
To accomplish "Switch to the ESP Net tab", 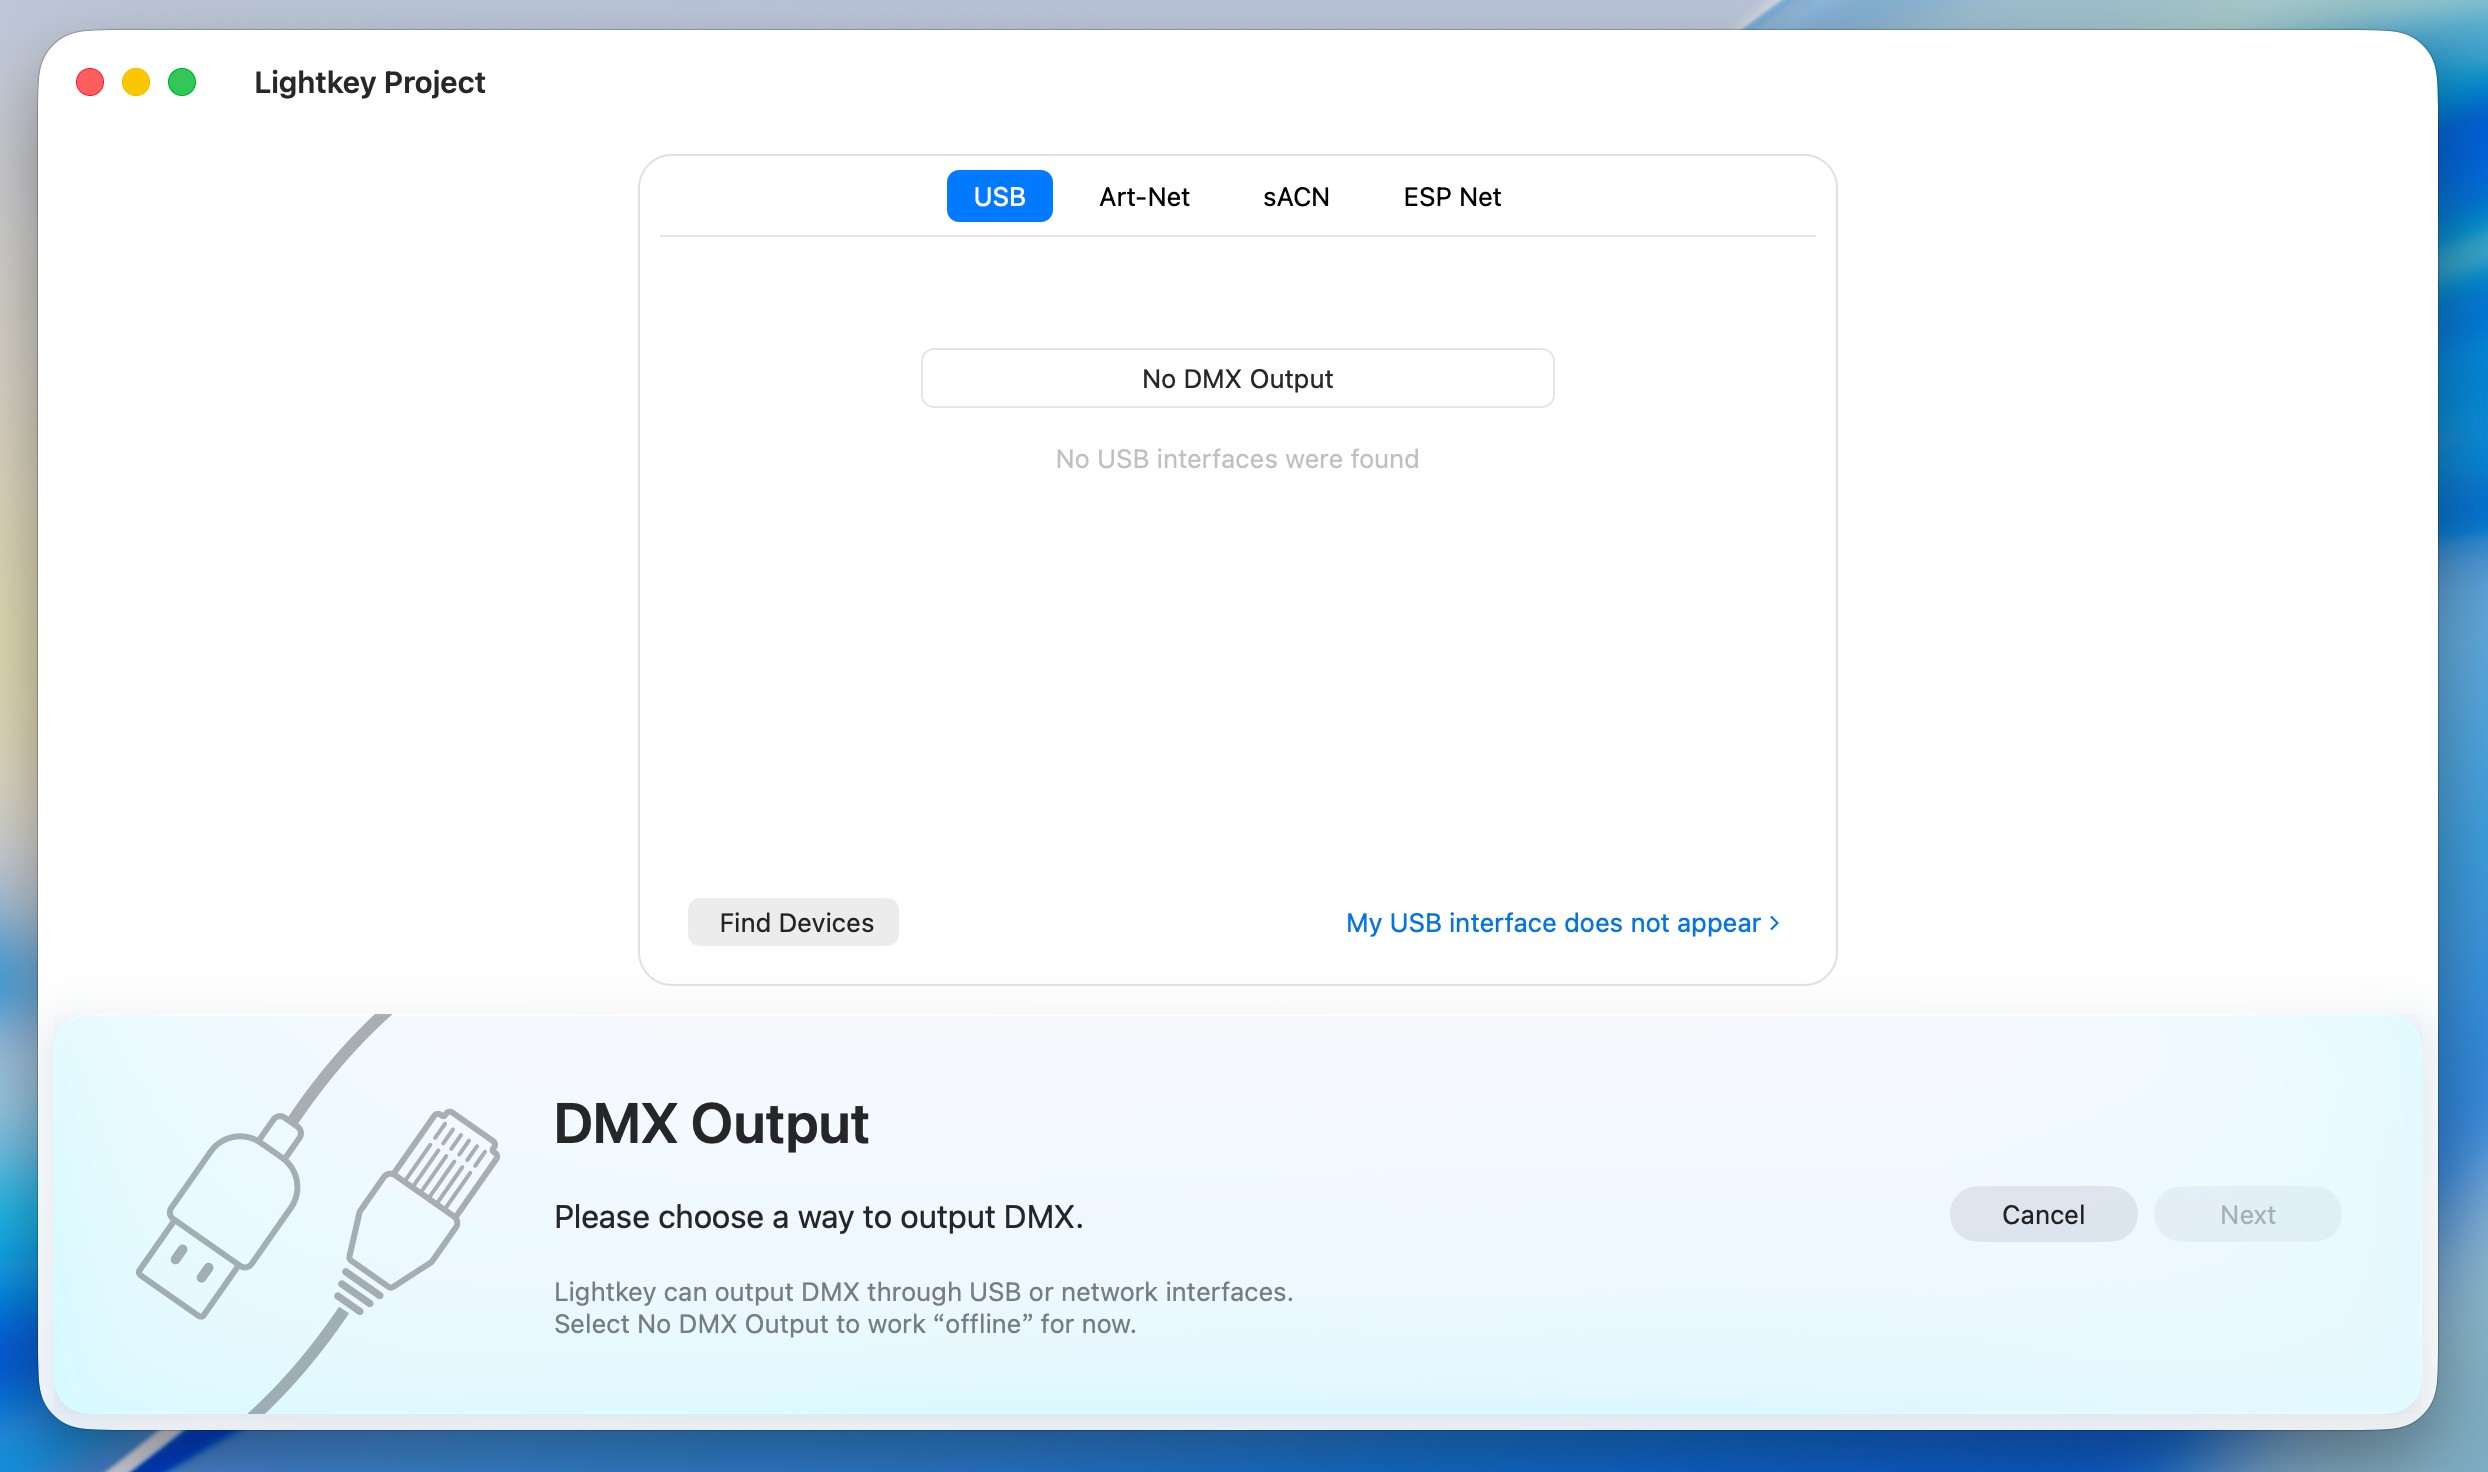I will (1452, 196).
